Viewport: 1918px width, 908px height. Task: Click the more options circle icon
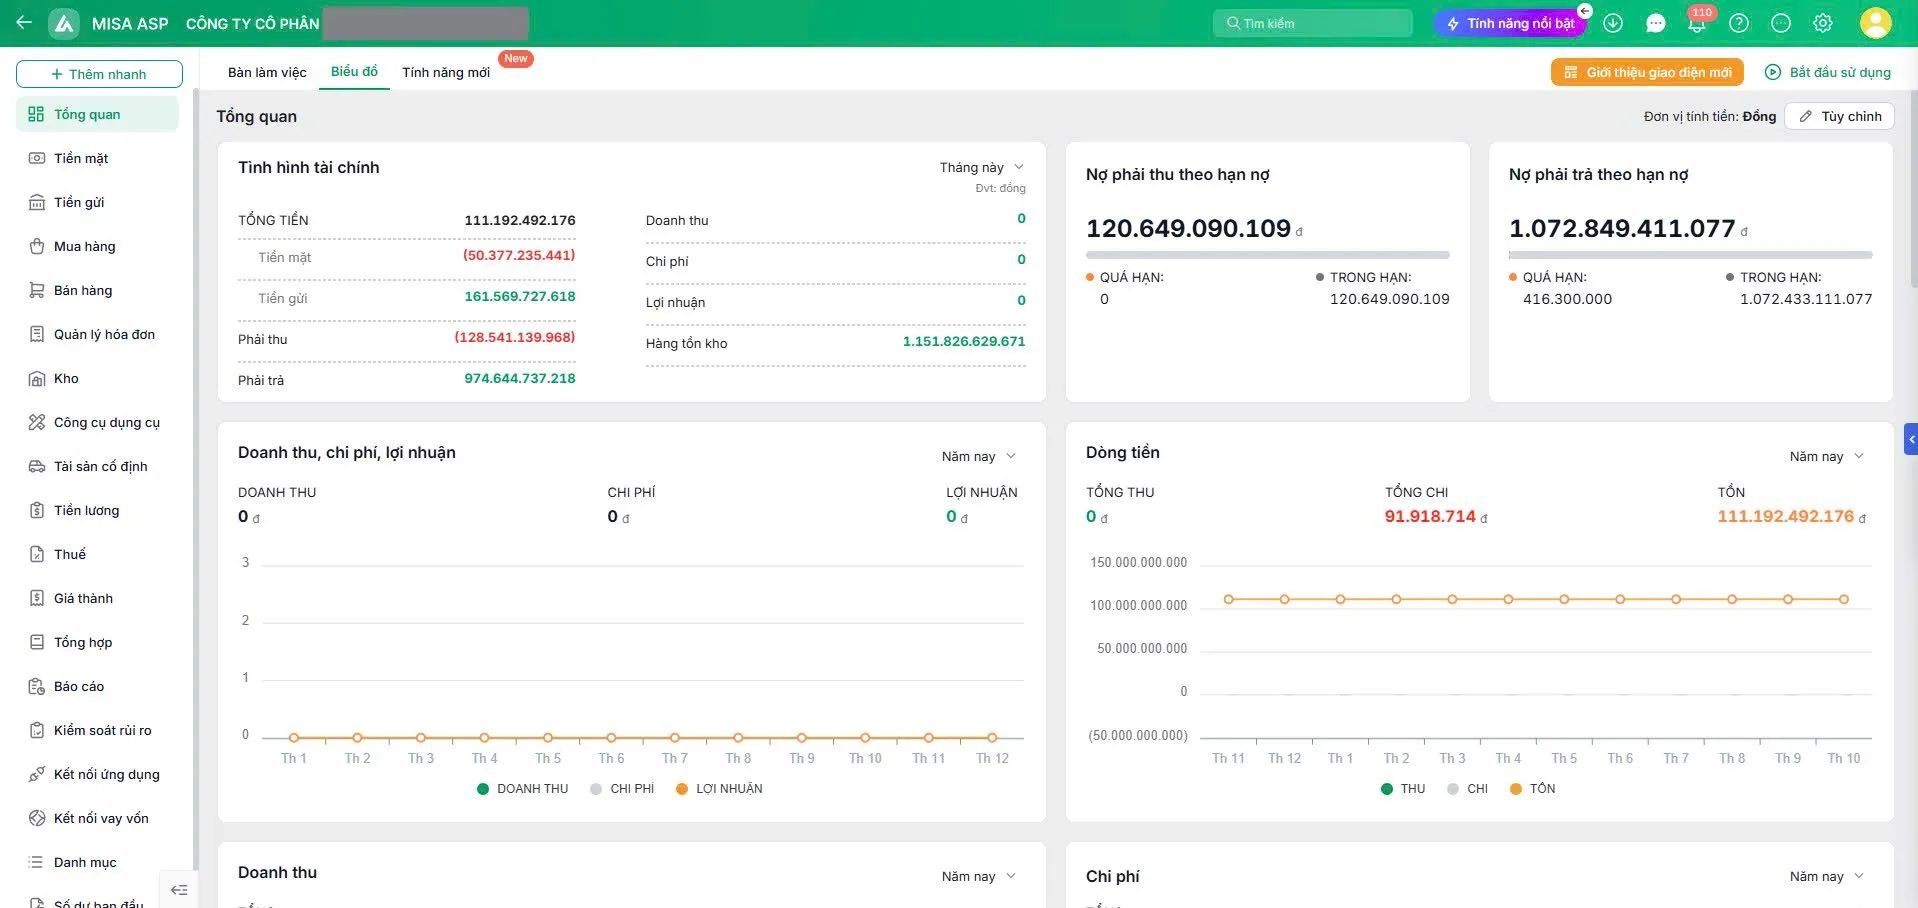(1781, 23)
